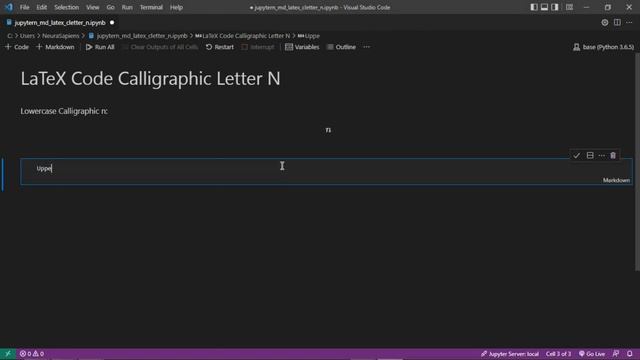Open editor more actions ellipsis at top right
The width and height of the screenshot is (640, 360).
tap(629, 23)
